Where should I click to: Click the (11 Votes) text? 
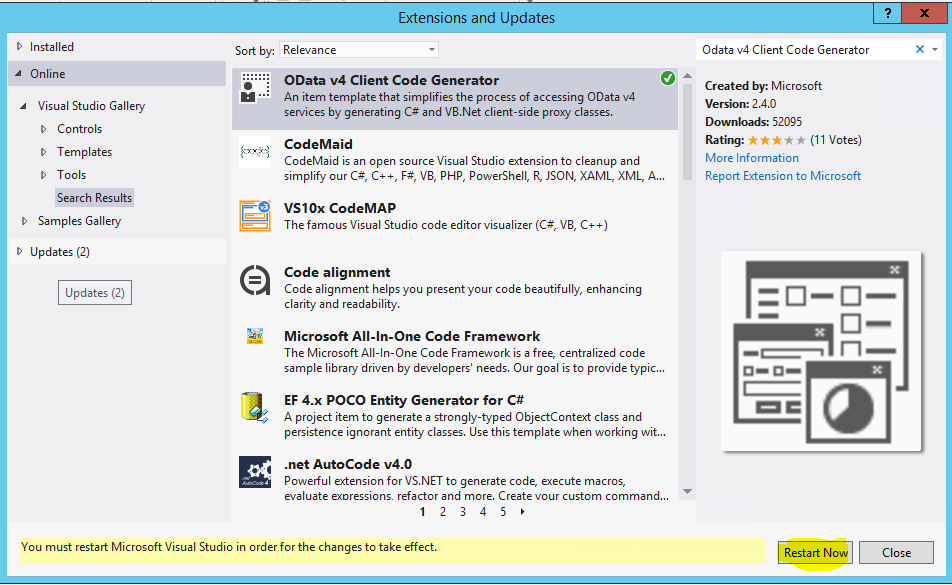pyautogui.click(x=836, y=140)
